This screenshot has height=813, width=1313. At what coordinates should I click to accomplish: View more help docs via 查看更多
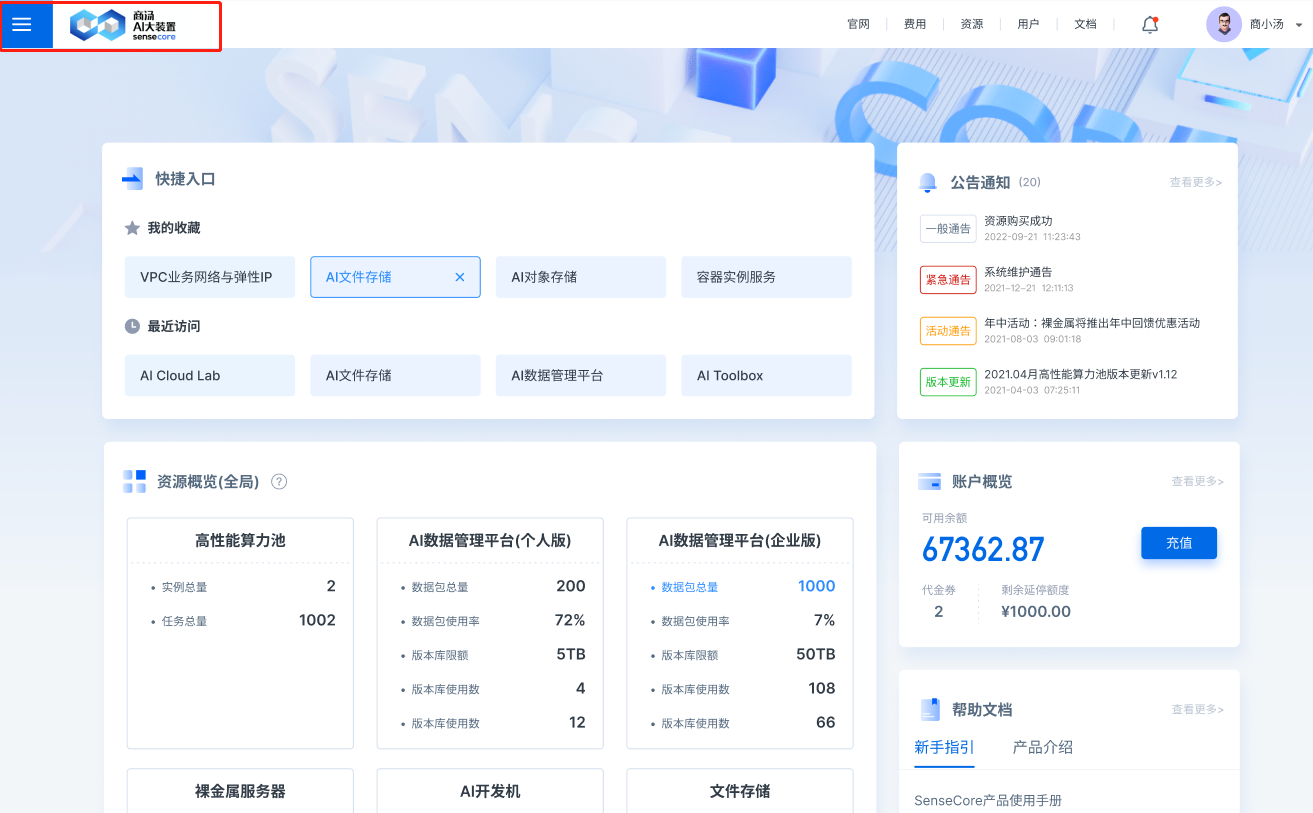coord(1198,709)
